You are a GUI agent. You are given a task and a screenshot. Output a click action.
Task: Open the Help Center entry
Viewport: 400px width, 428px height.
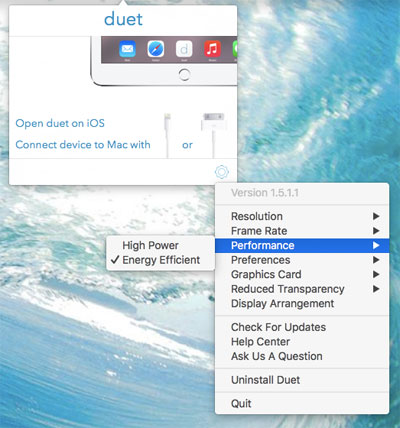pyautogui.click(x=302, y=342)
